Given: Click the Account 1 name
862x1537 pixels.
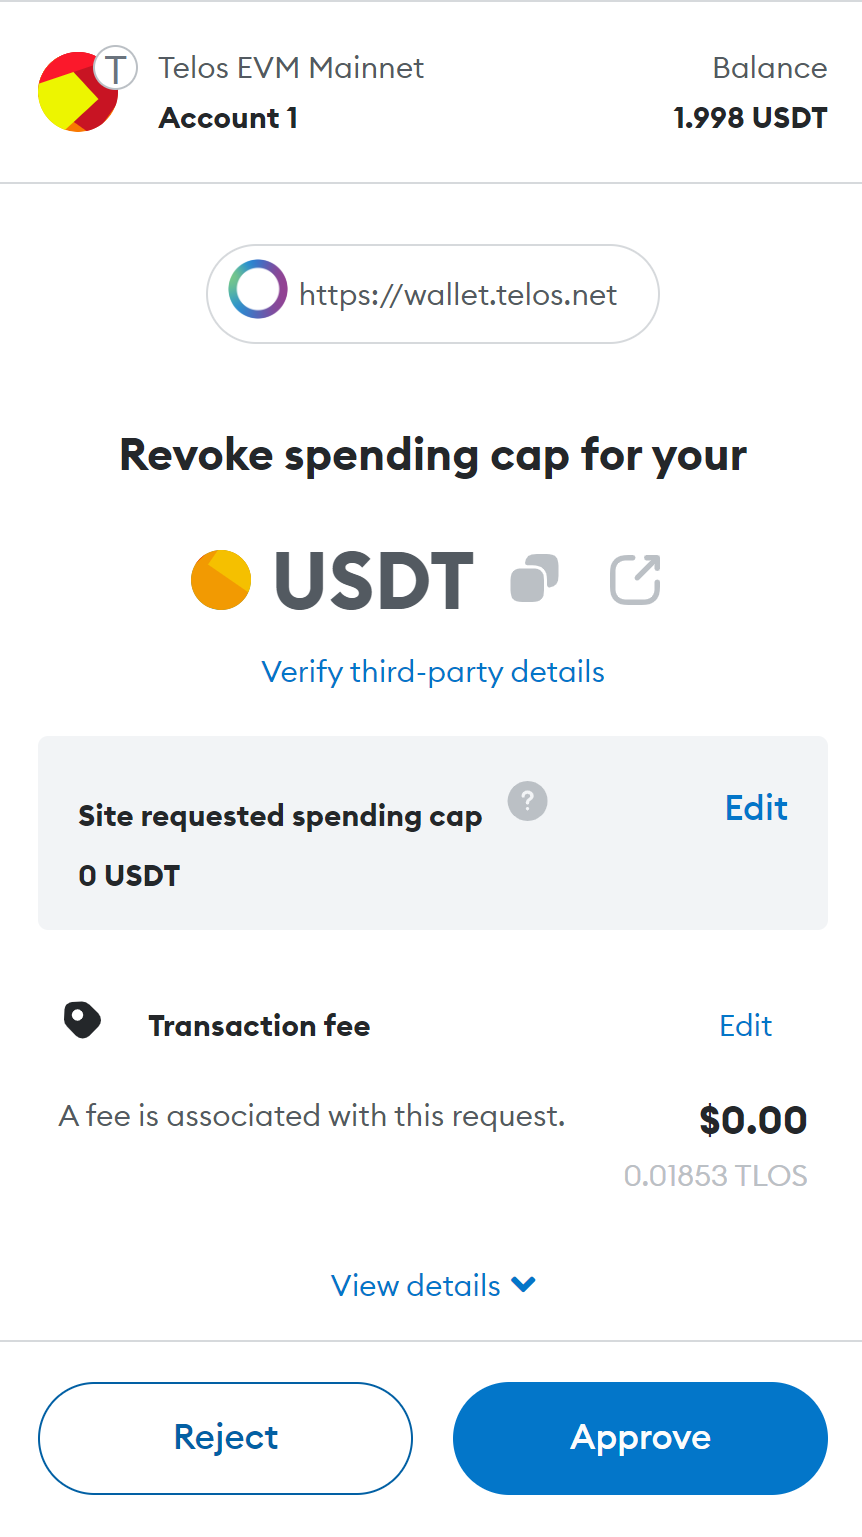Looking at the screenshot, I should click(228, 118).
